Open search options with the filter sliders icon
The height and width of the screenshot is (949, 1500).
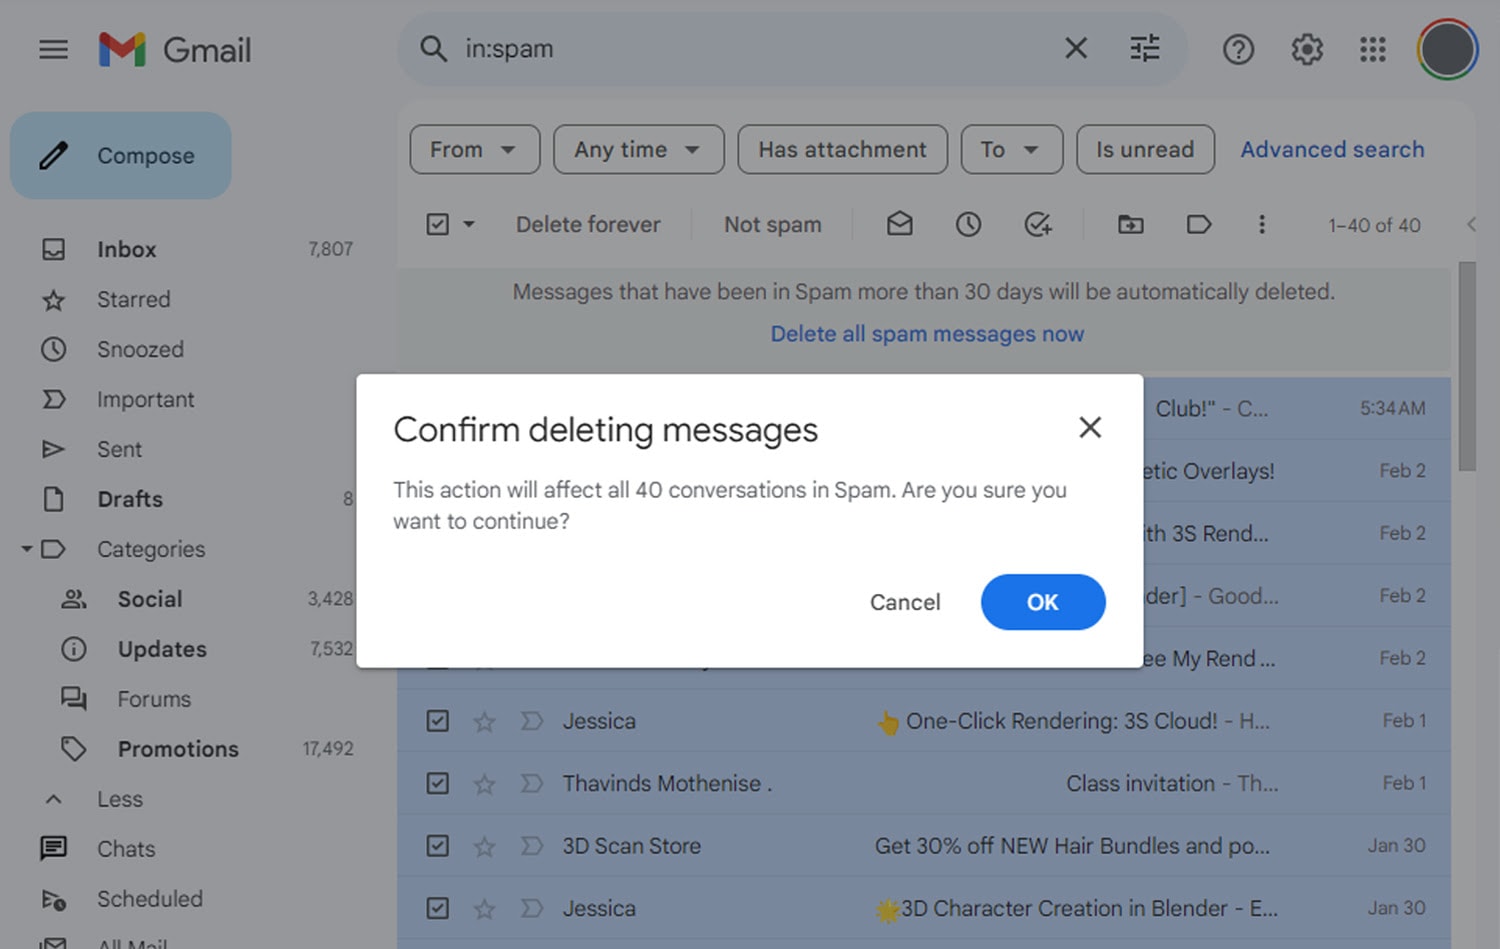[x=1143, y=48]
